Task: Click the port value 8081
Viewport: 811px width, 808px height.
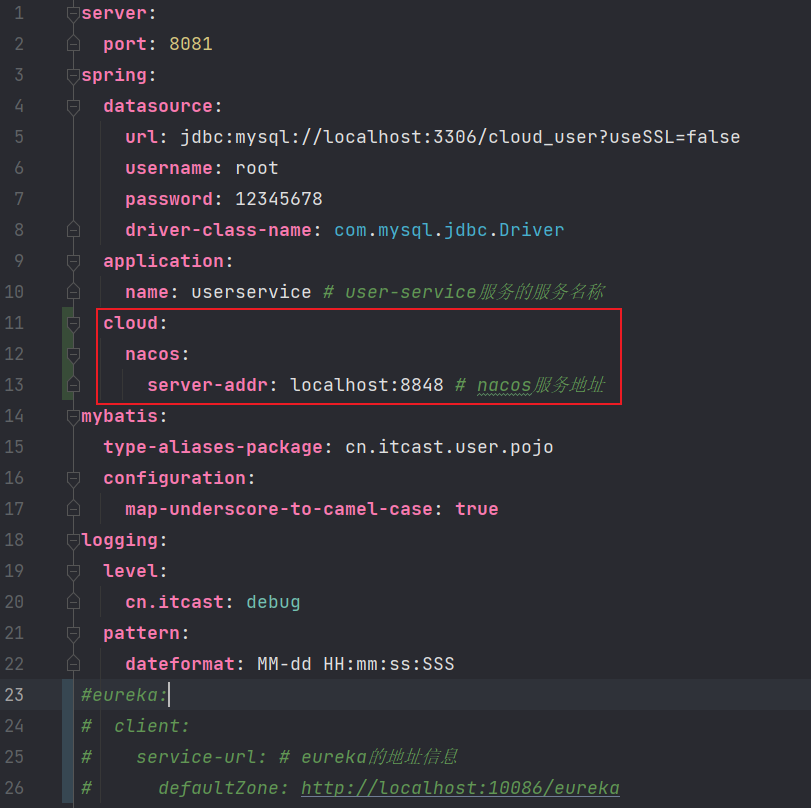Action: point(190,44)
